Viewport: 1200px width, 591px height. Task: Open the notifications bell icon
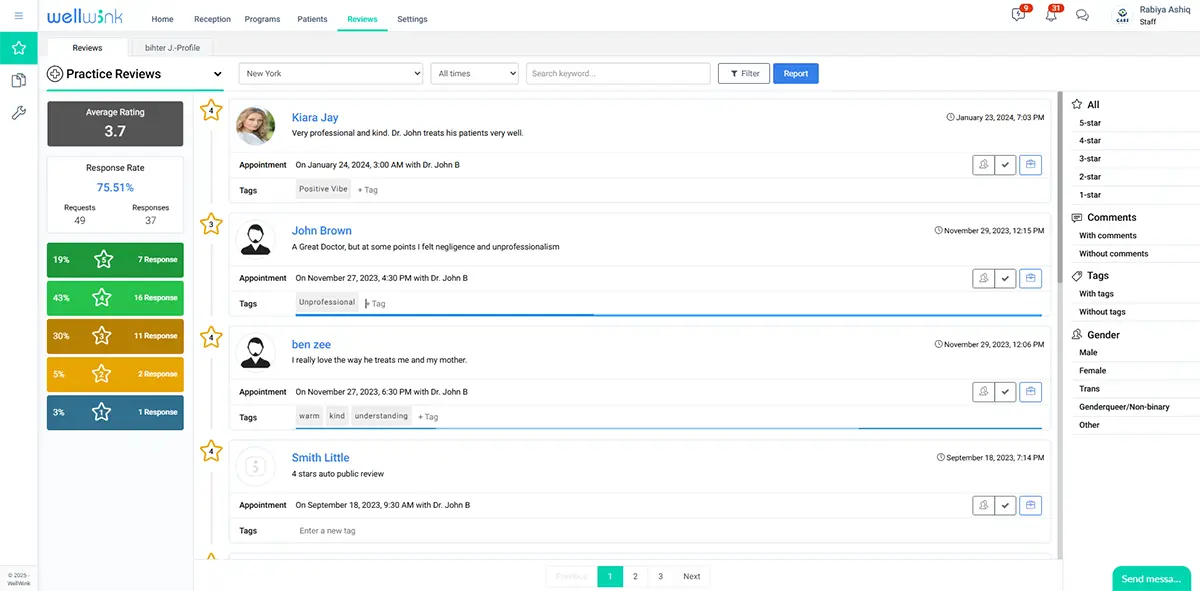point(1051,15)
